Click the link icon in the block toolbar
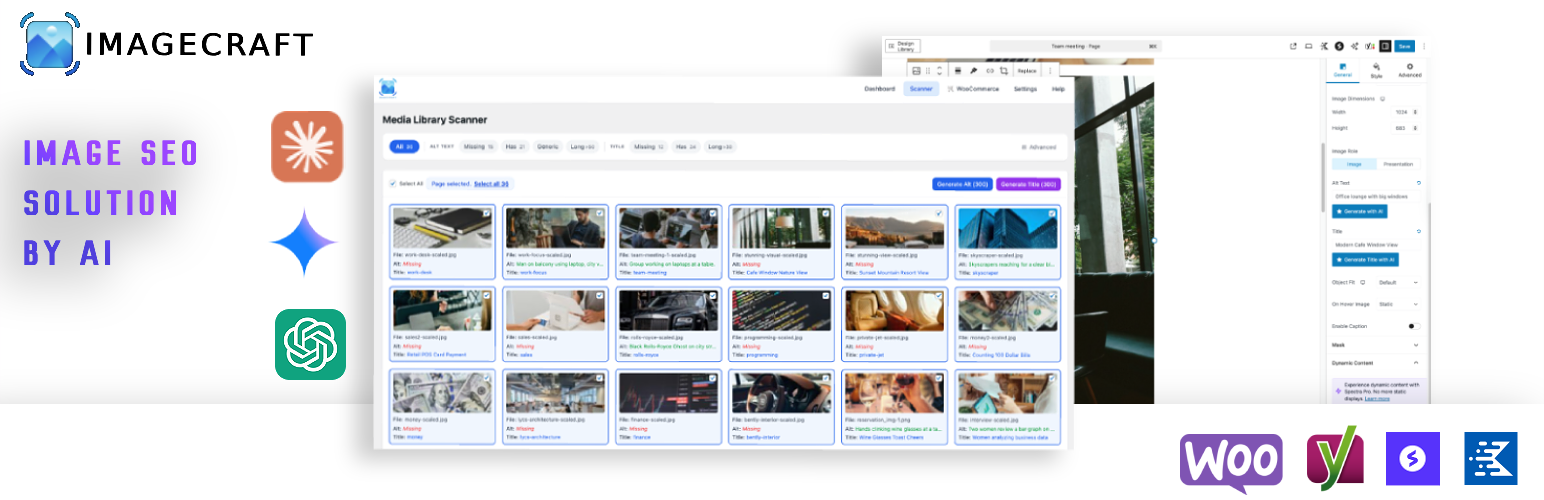 [990, 71]
